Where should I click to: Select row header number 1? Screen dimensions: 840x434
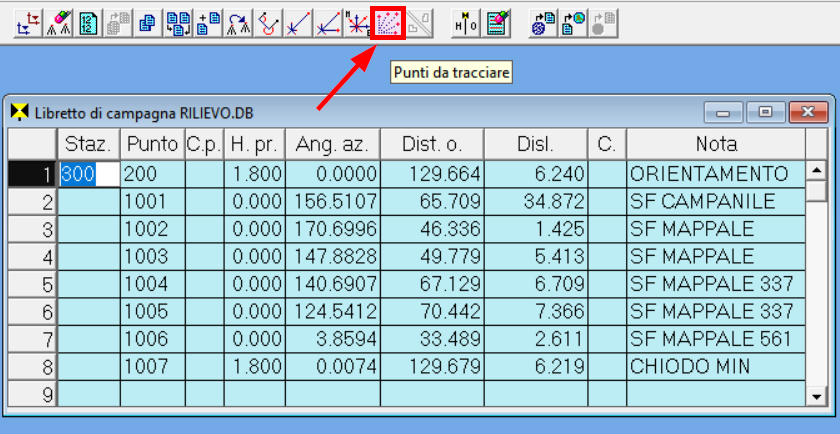[32, 174]
